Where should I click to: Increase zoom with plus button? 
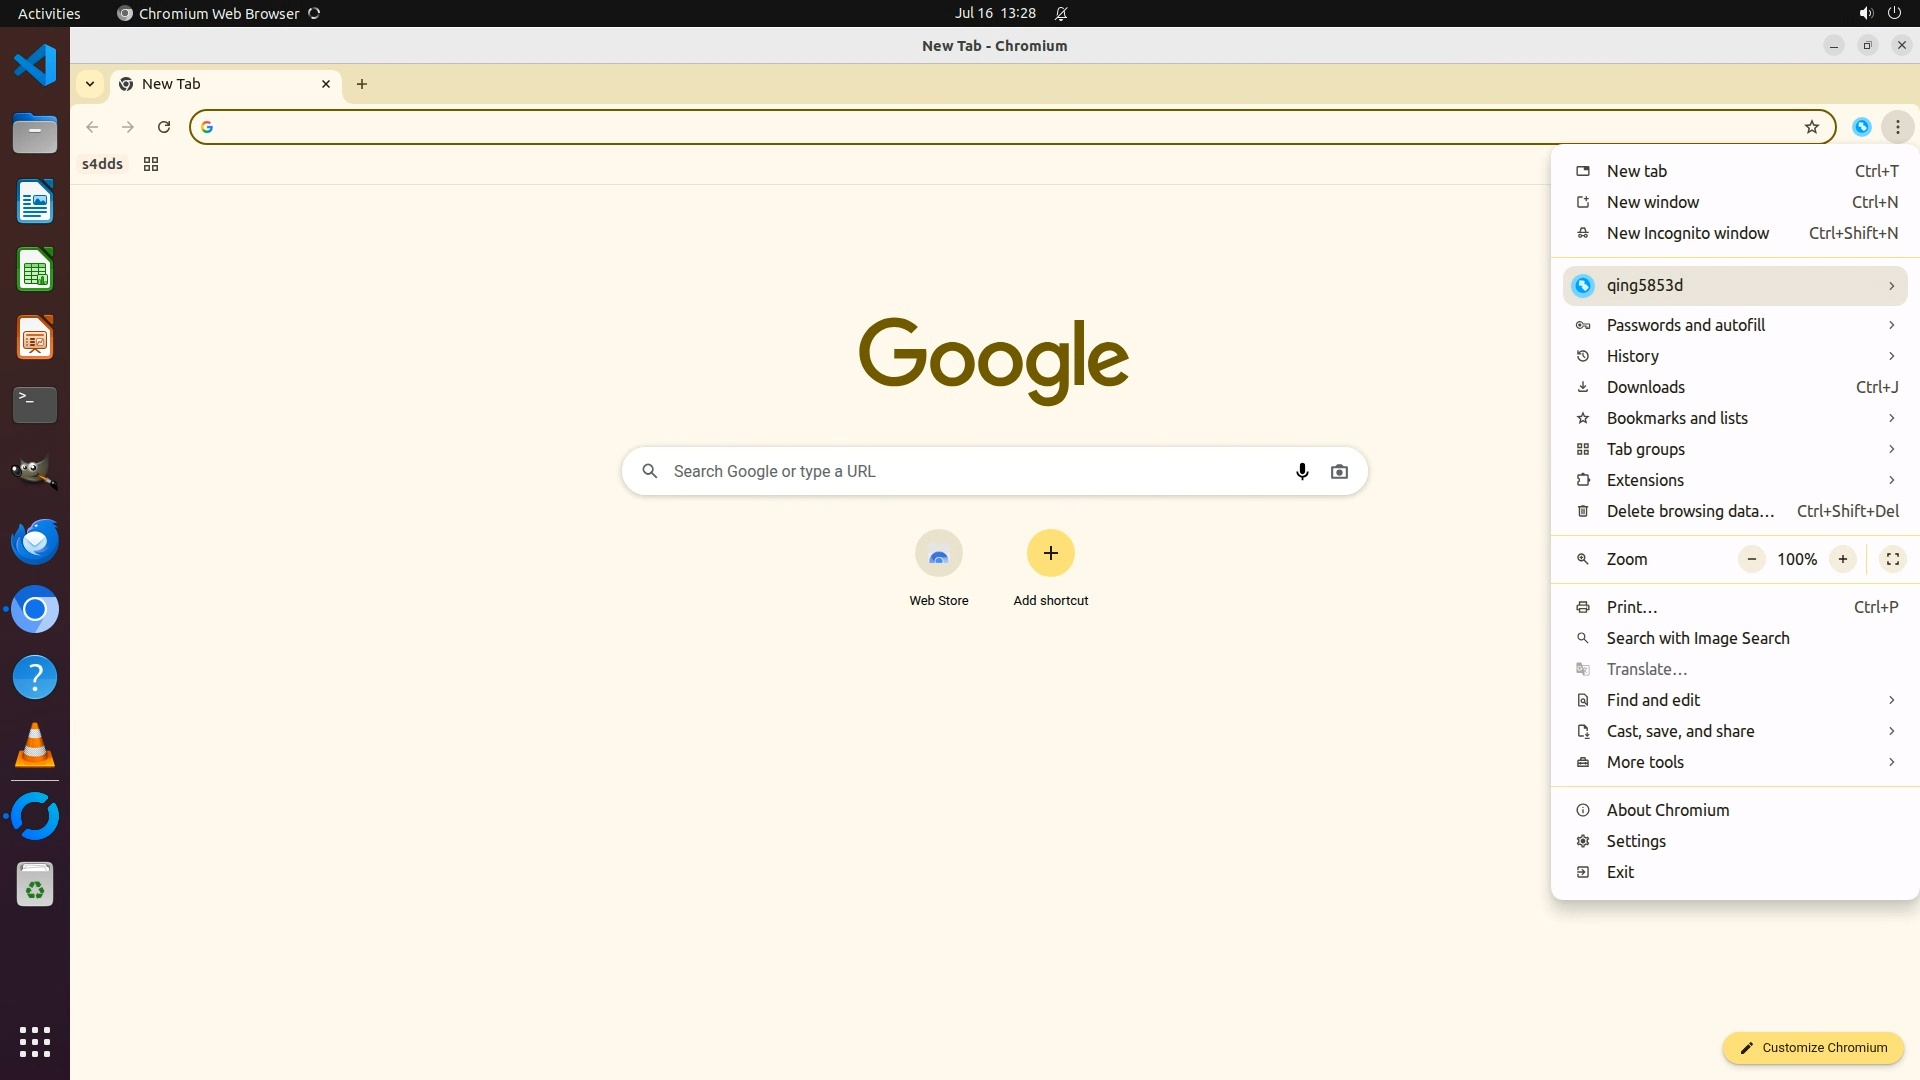[1842, 559]
